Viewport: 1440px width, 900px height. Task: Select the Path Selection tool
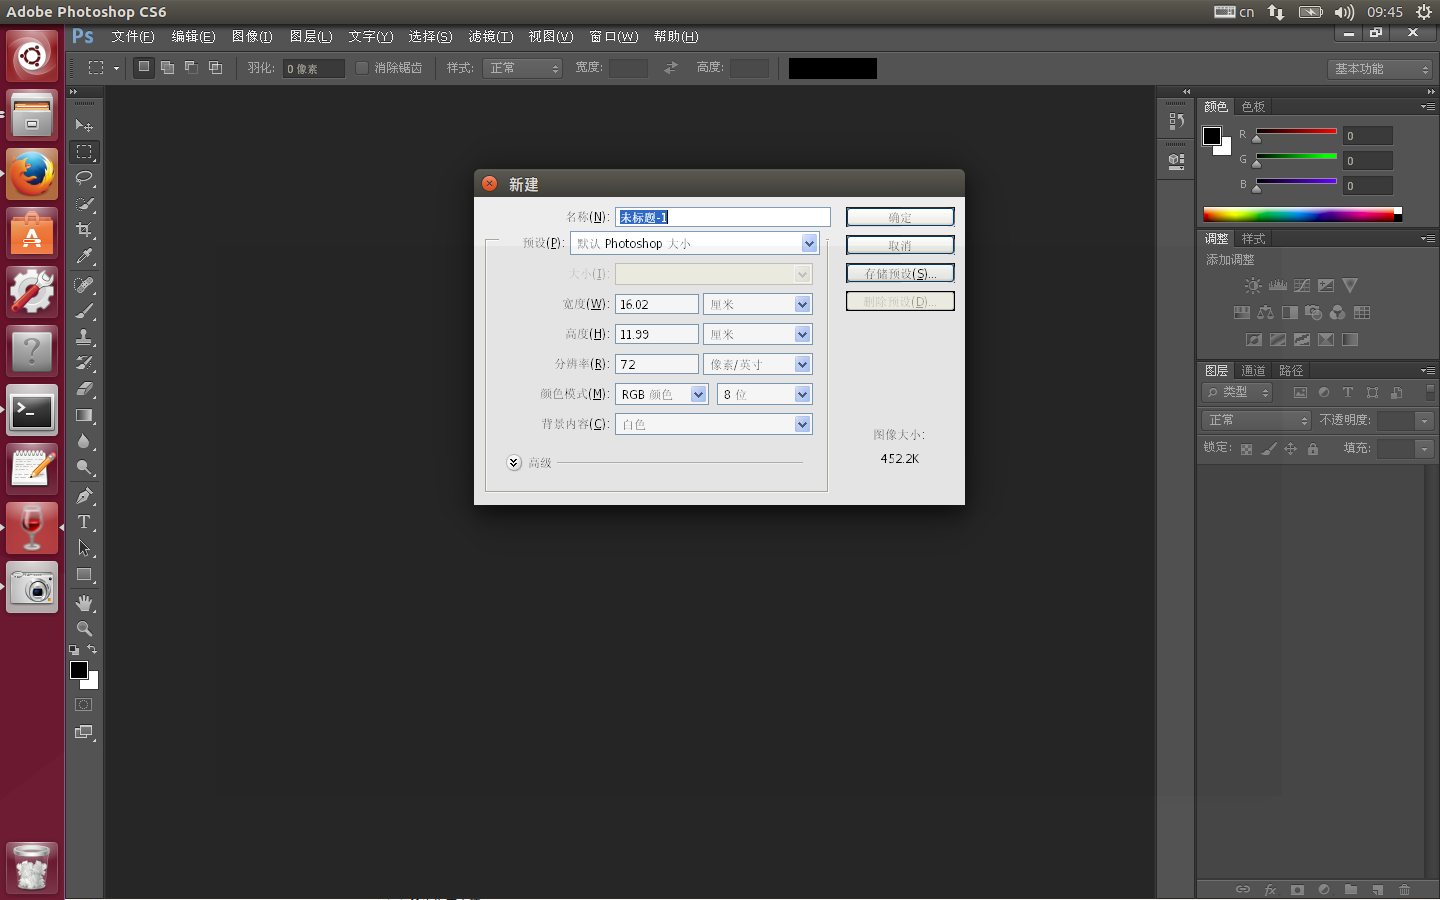84,548
